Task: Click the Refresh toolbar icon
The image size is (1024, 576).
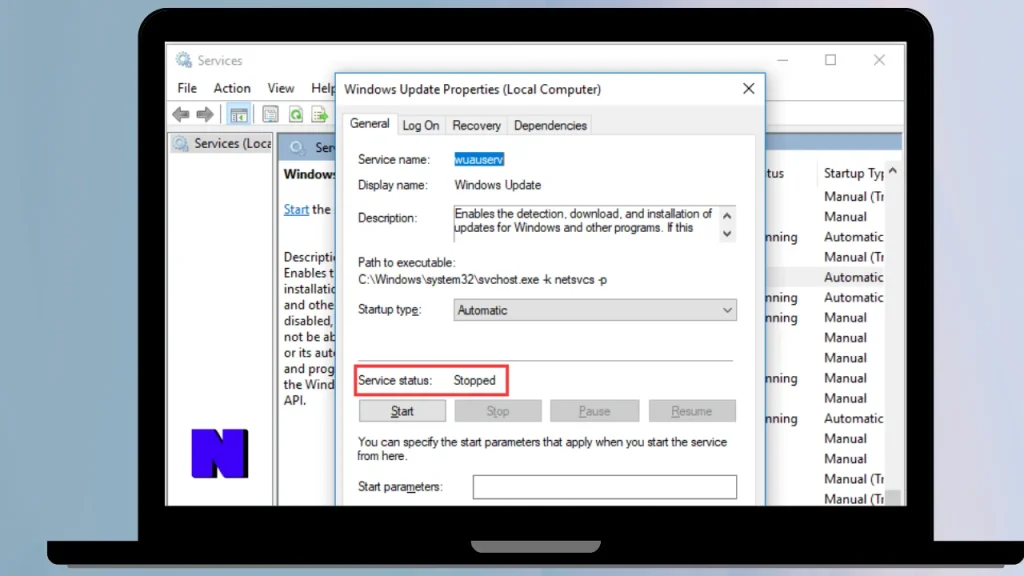Action: (x=296, y=114)
